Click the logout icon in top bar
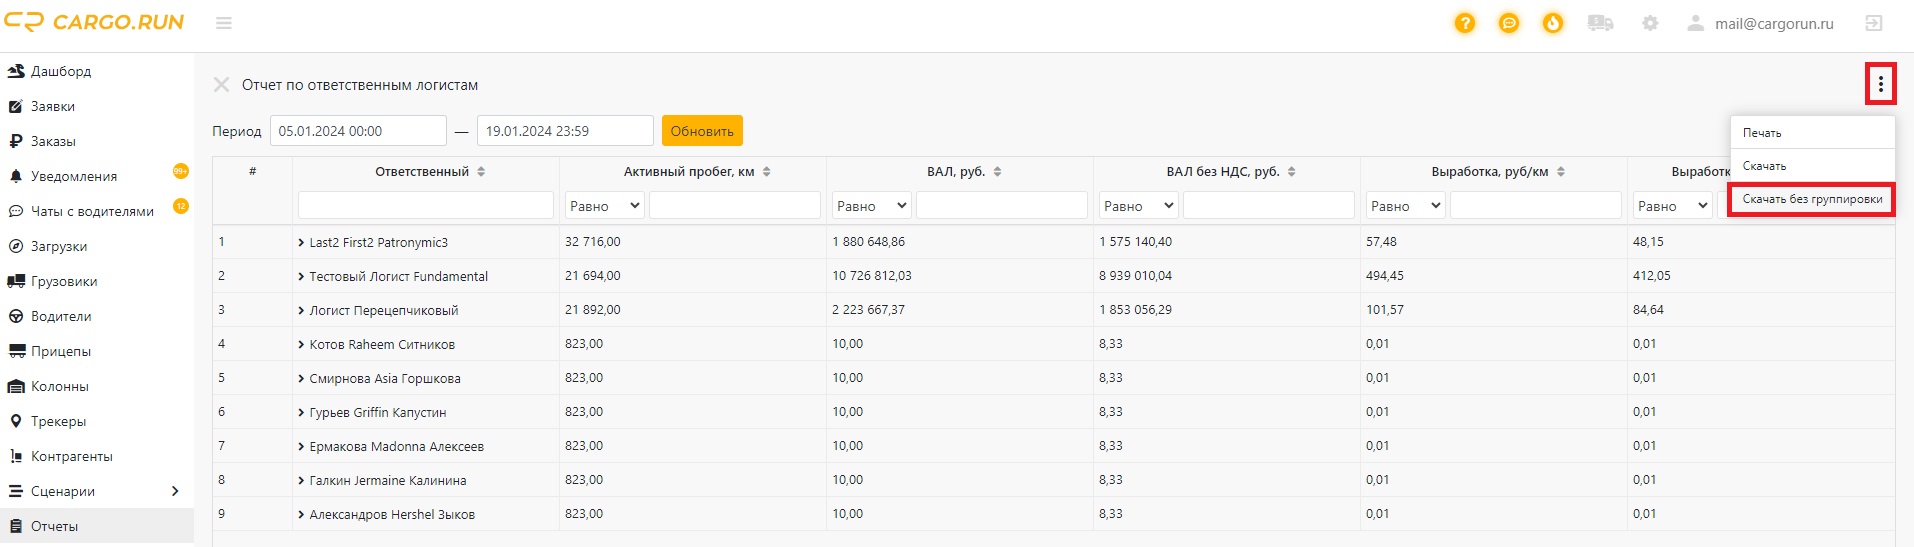 click(1873, 23)
